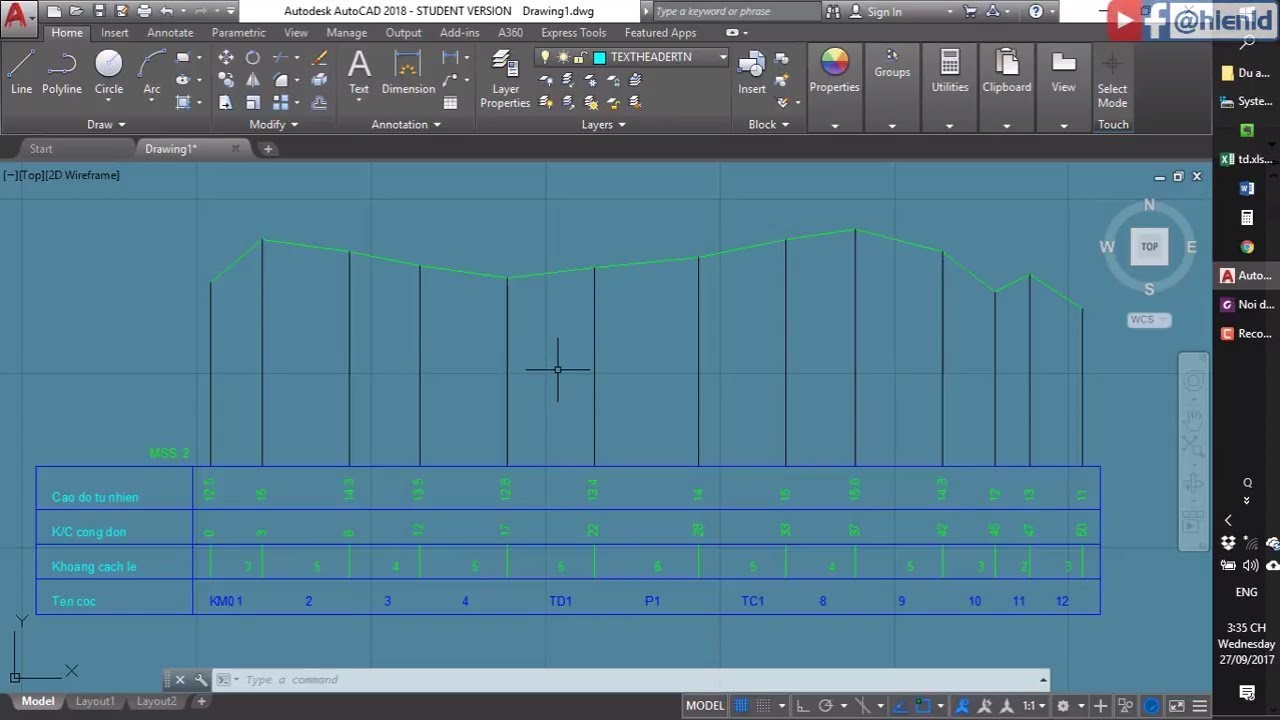The width and height of the screenshot is (1280, 720).
Task: Click the Stretch tool icon
Action: pos(226,102)
